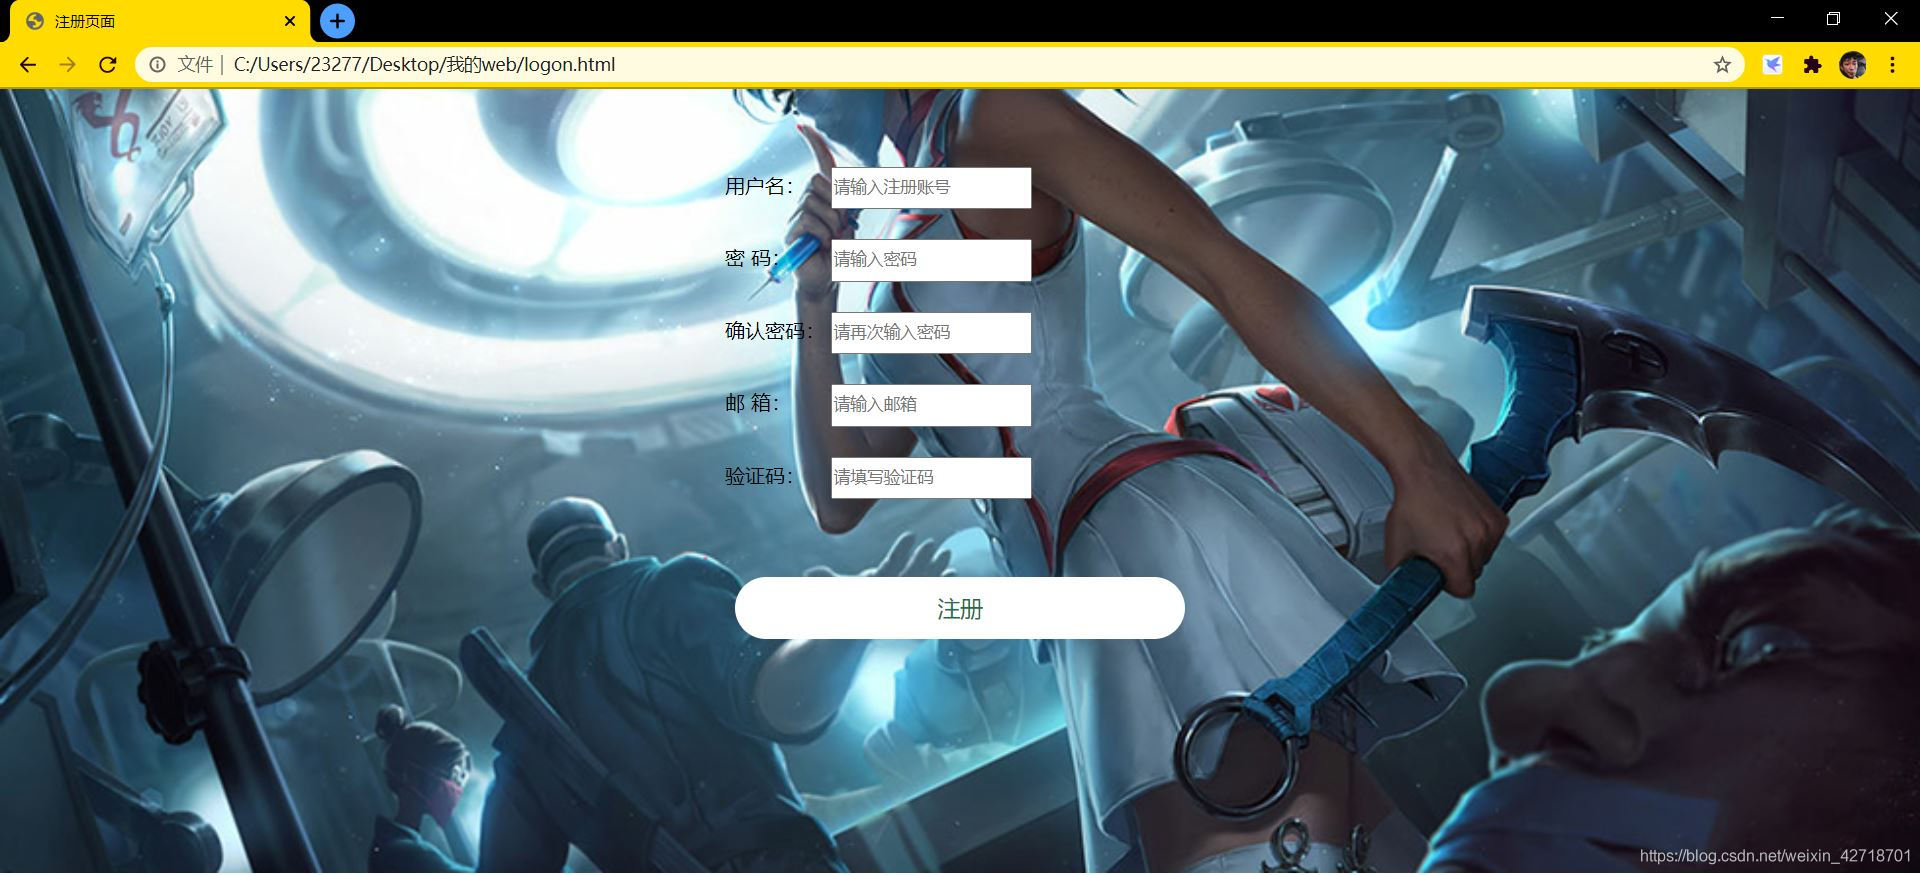The width and height of the screenshot is (1920, 875).
Task: Focus the 验证码 input field
Action: pos(931,478)
